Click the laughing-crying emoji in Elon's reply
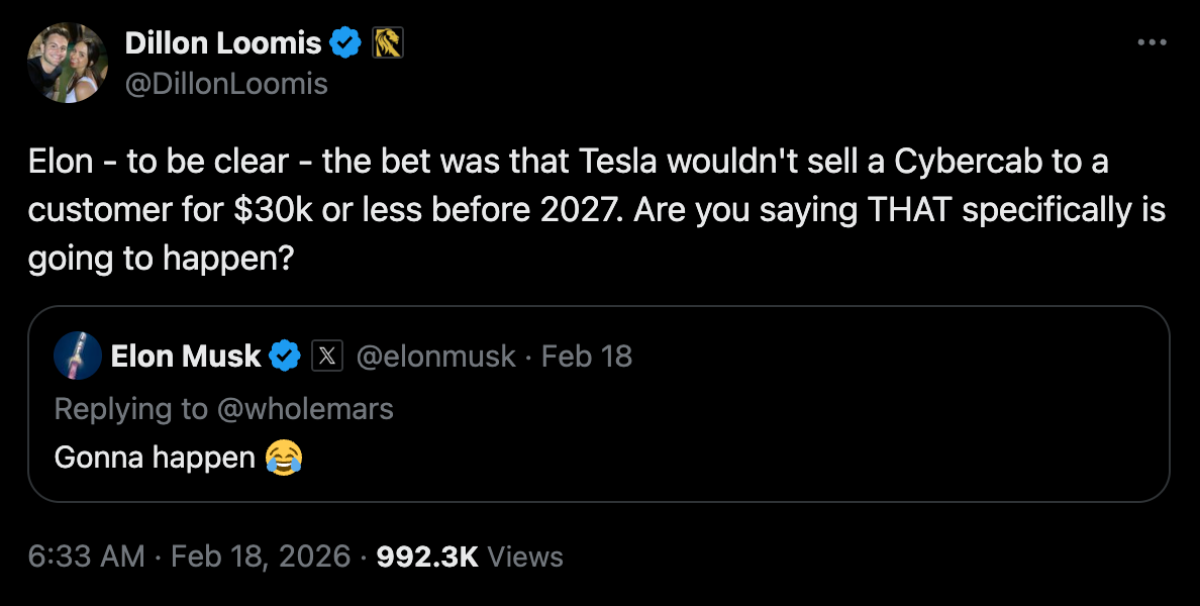The height and width of the screenshot is (606, 1200). coord(283,458)
